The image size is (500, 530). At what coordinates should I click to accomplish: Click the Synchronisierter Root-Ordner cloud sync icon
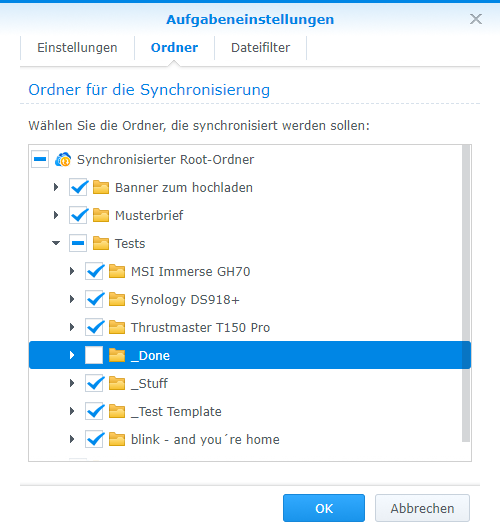pos(63,159)
